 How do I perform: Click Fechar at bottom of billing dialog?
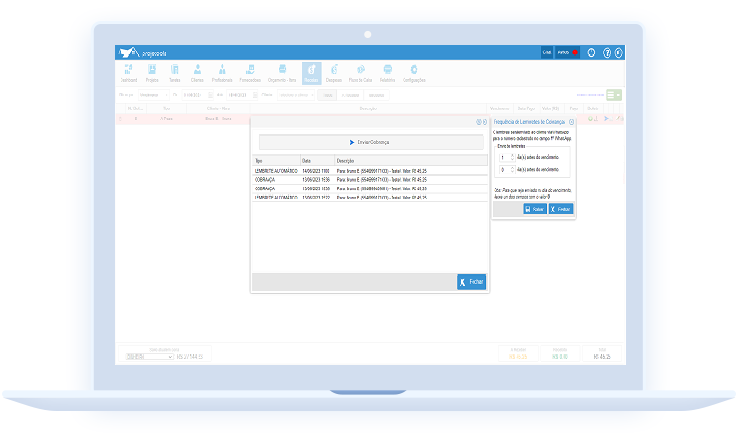(471, 282)
